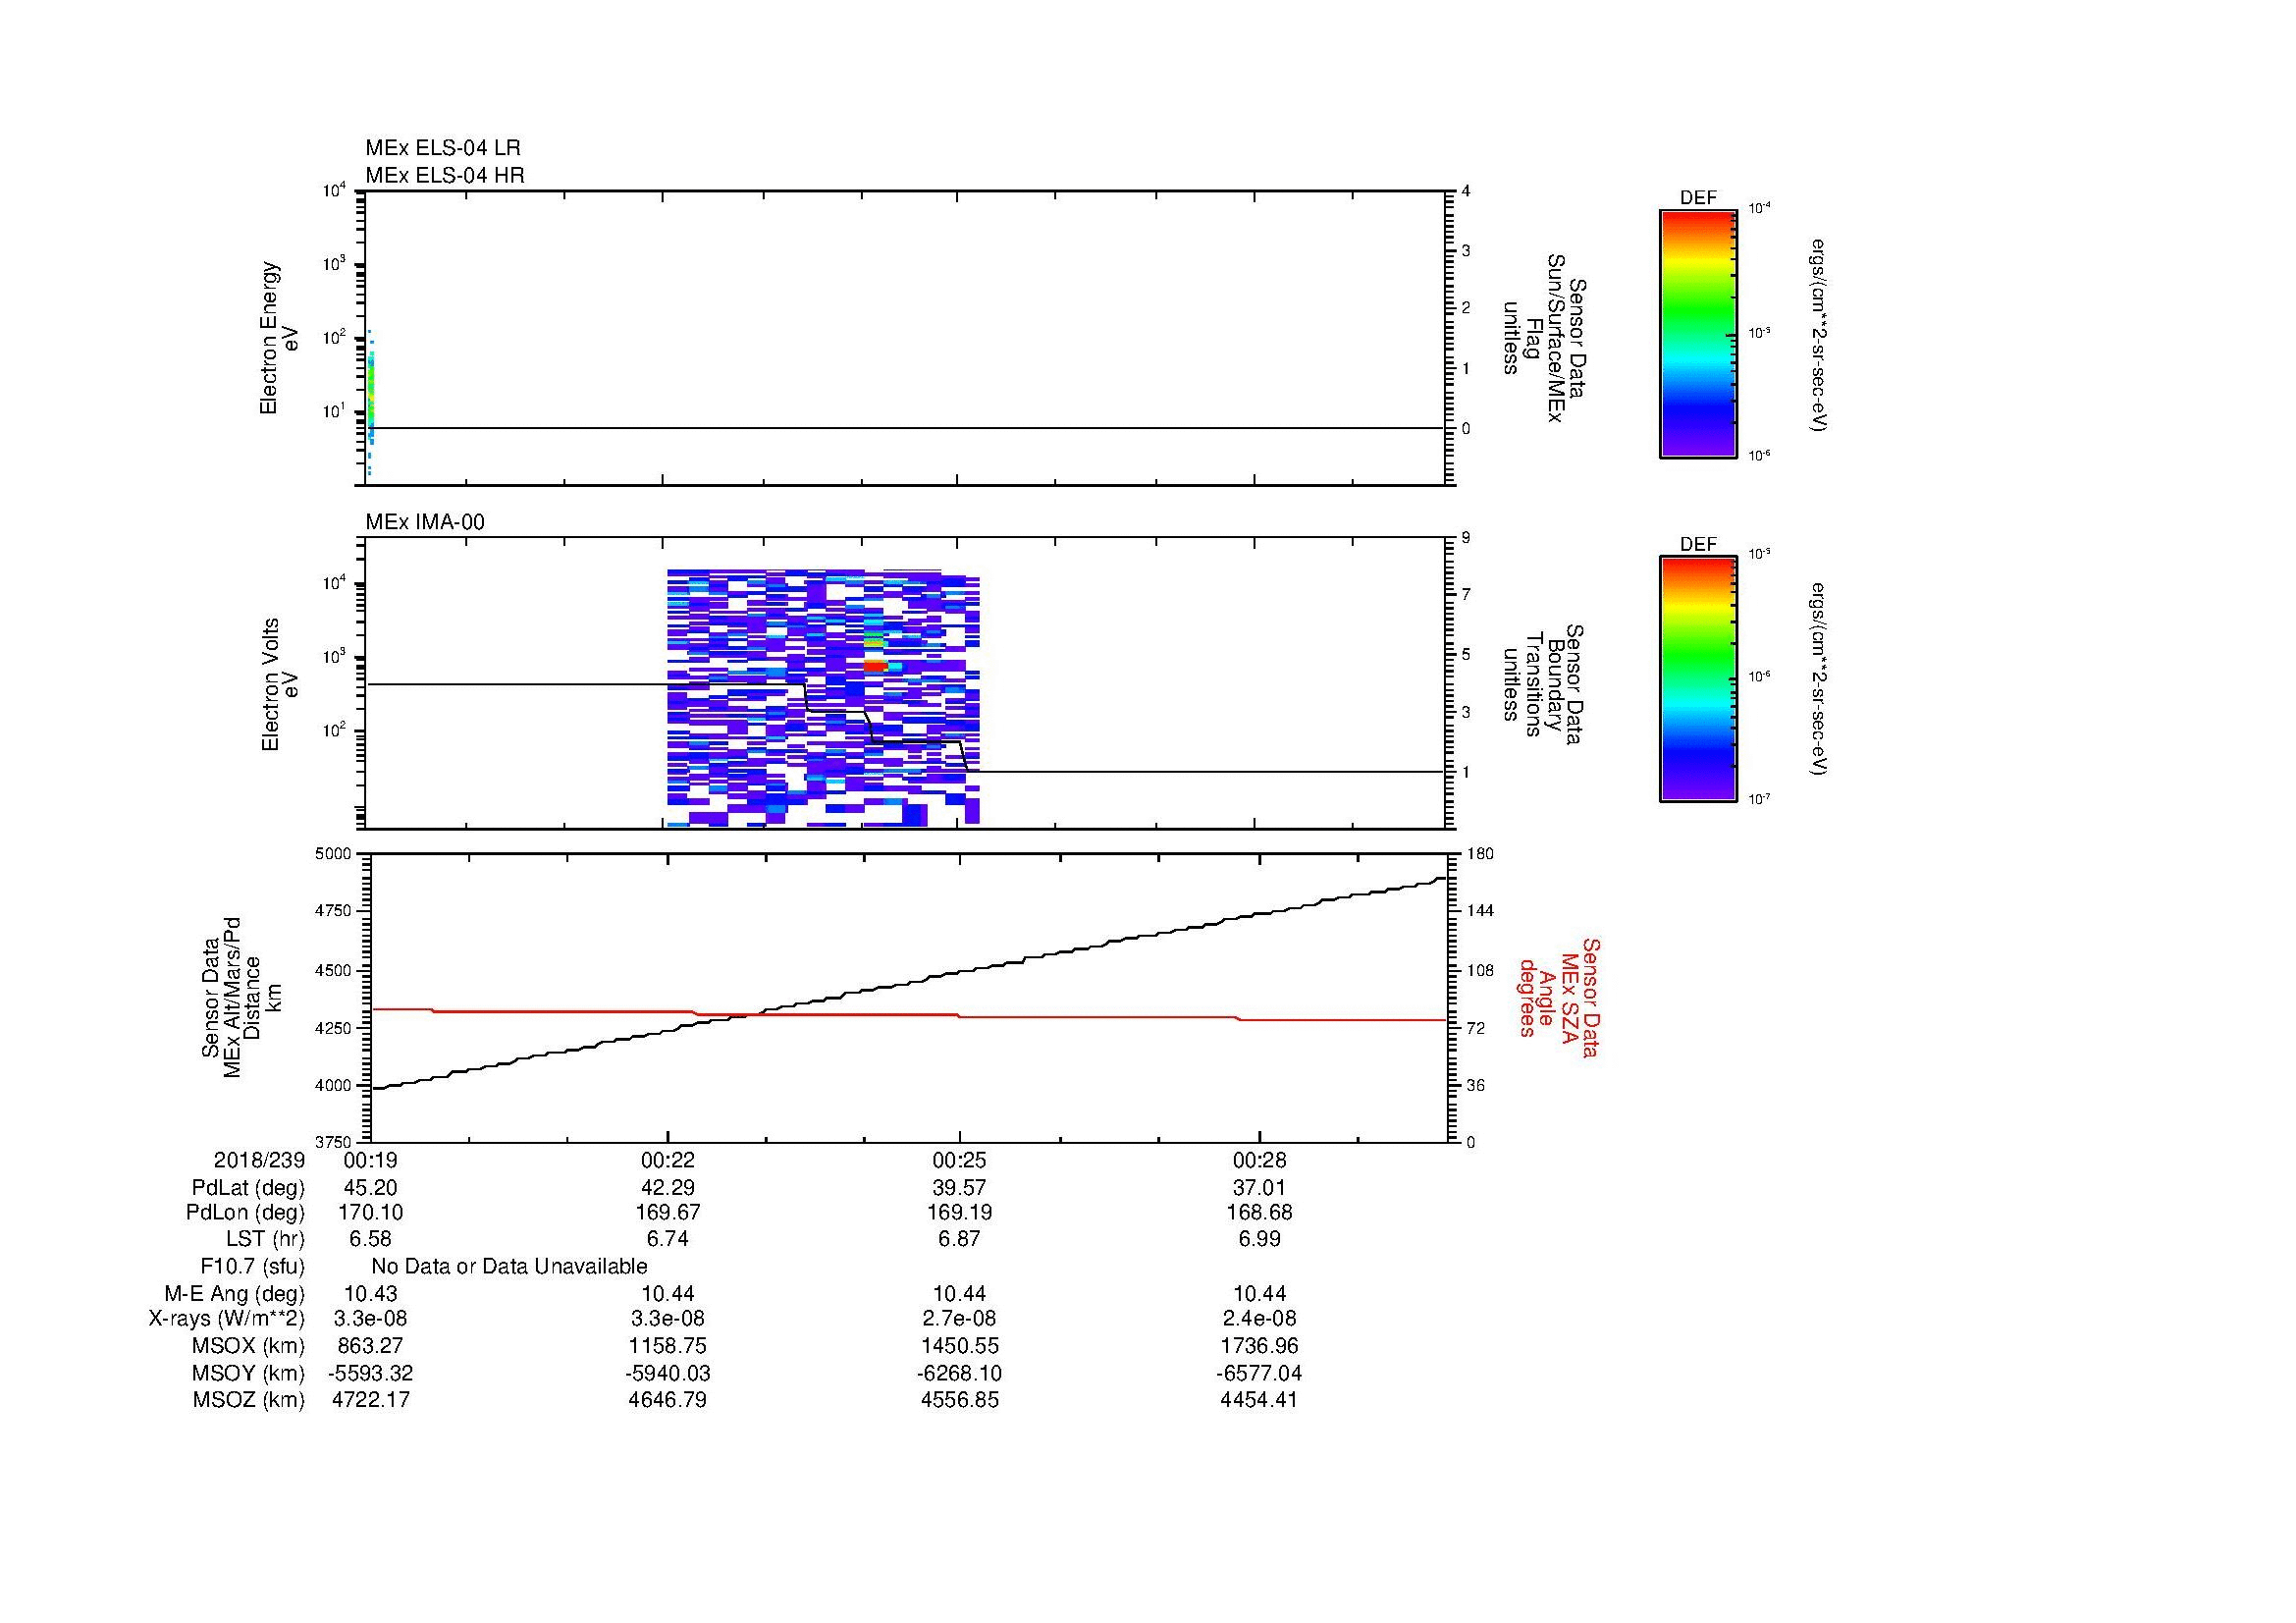
Task: Click PdLat value '39.57'
Action: [x=960, y=1188]
